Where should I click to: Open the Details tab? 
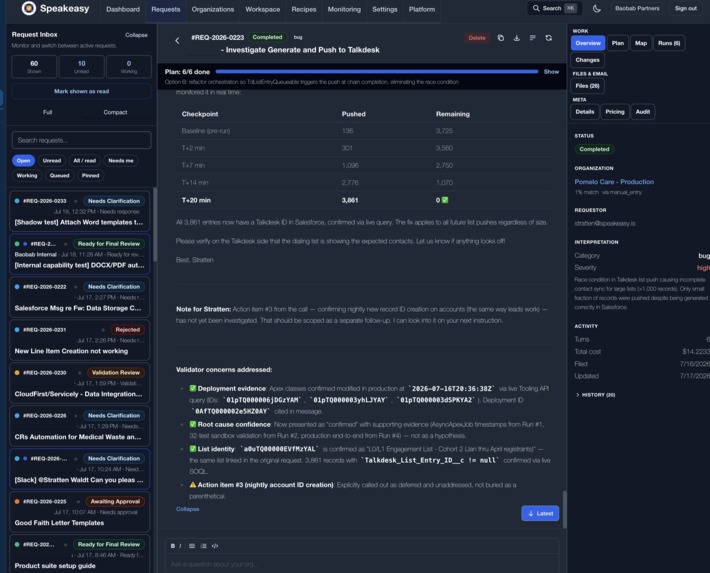[x=585, y=112]
